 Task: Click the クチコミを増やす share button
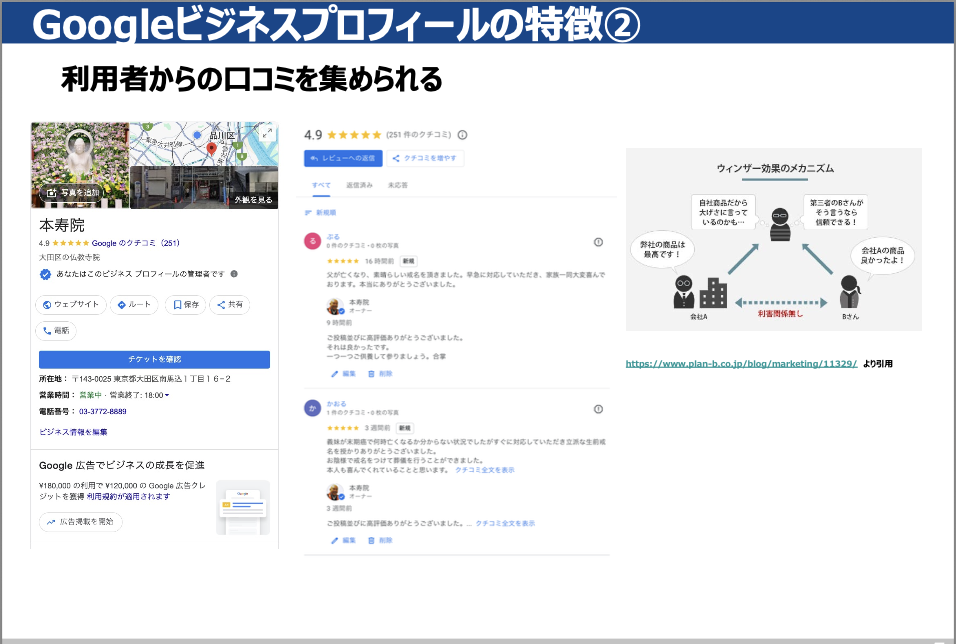(425, 158)
